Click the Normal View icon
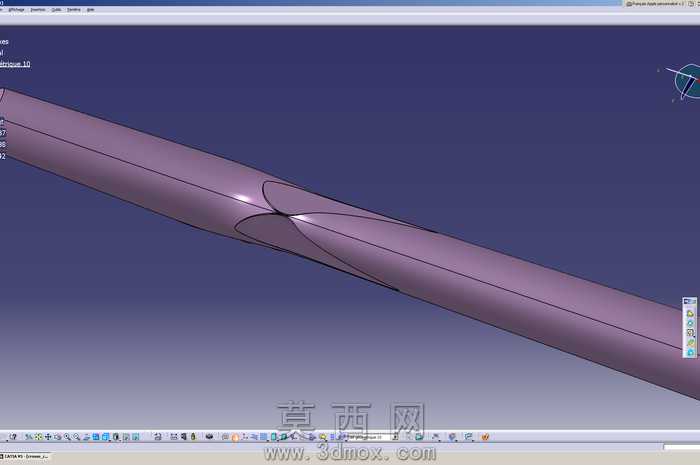 coord(86,437)
